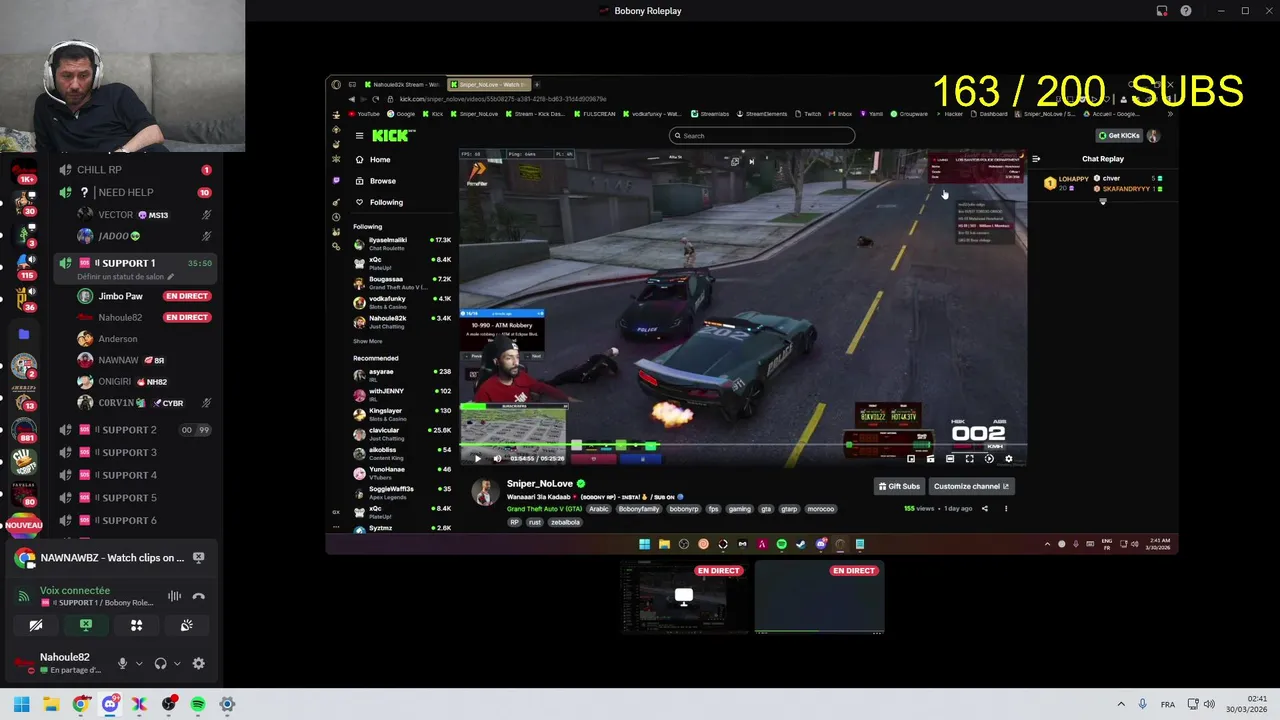Focus the Kick search field

click(762, 135)
